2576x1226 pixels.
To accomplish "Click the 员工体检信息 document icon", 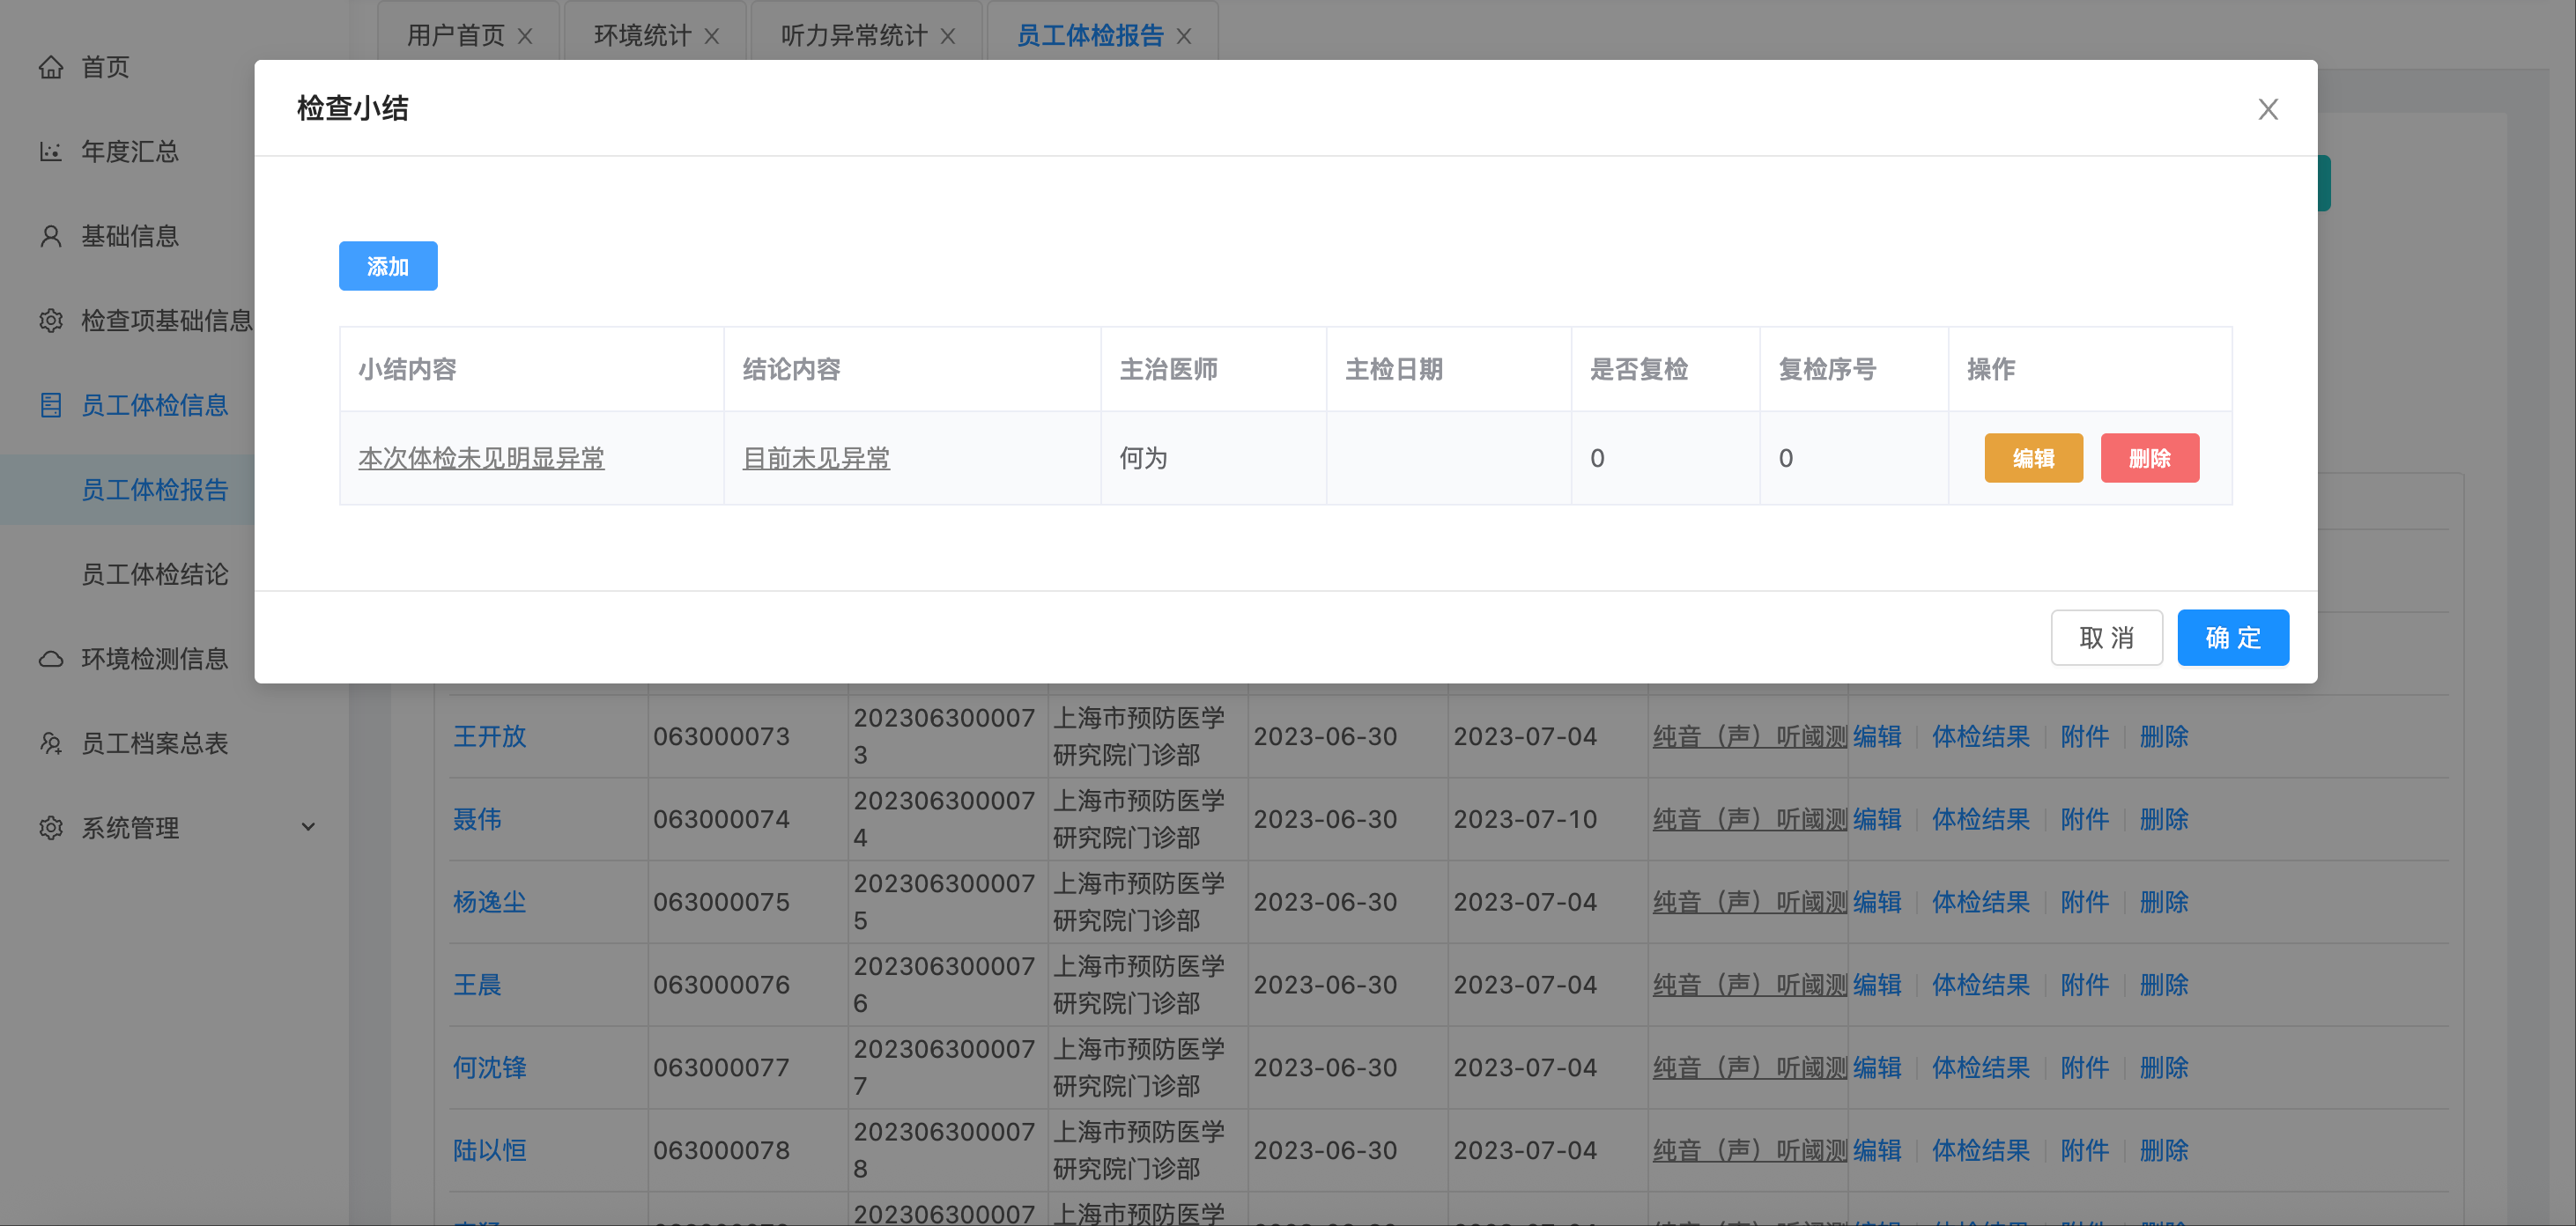I will 52,405.
